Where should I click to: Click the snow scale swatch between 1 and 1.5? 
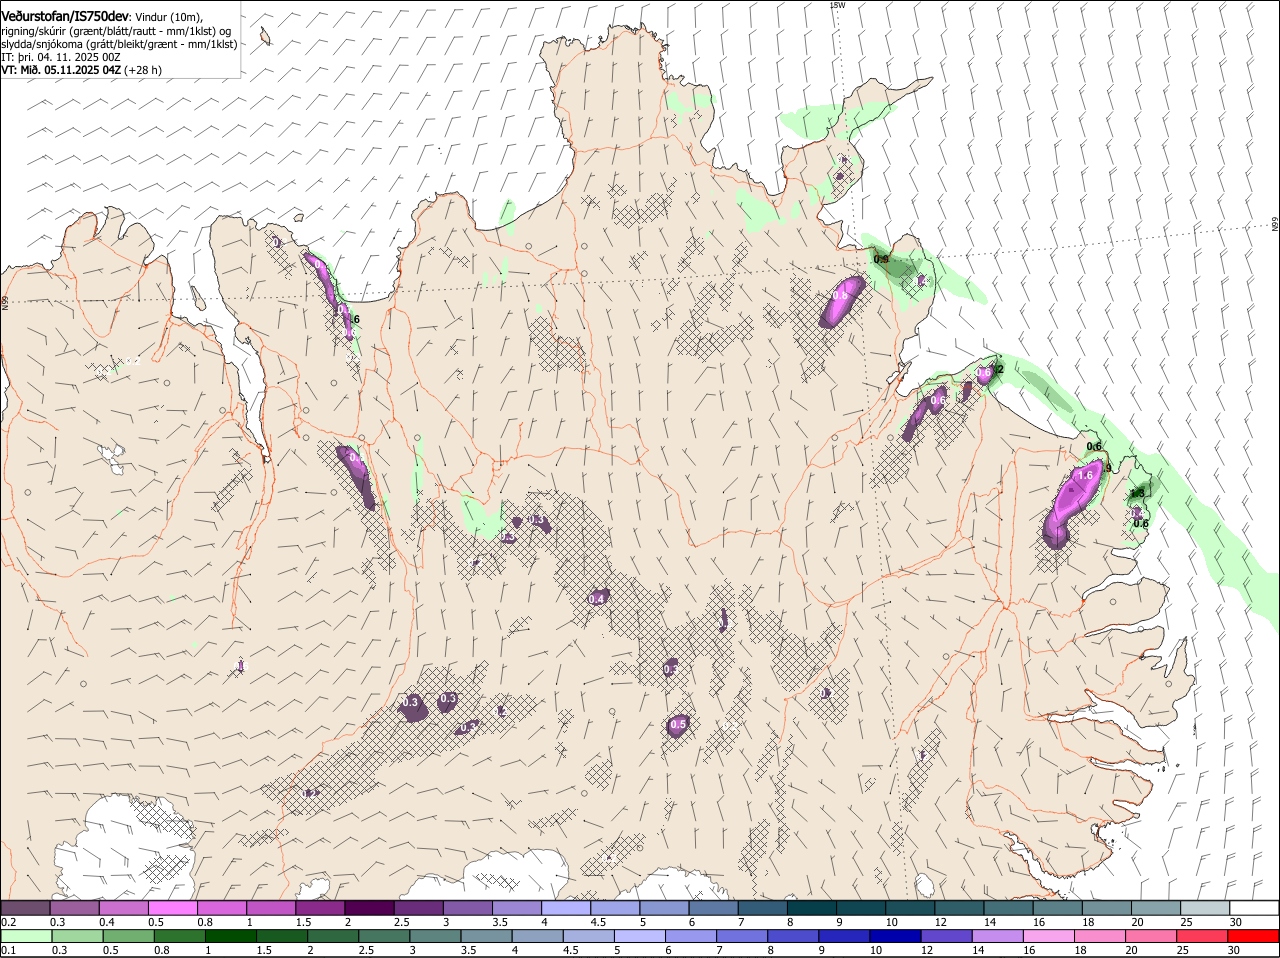tap(271, 908)
